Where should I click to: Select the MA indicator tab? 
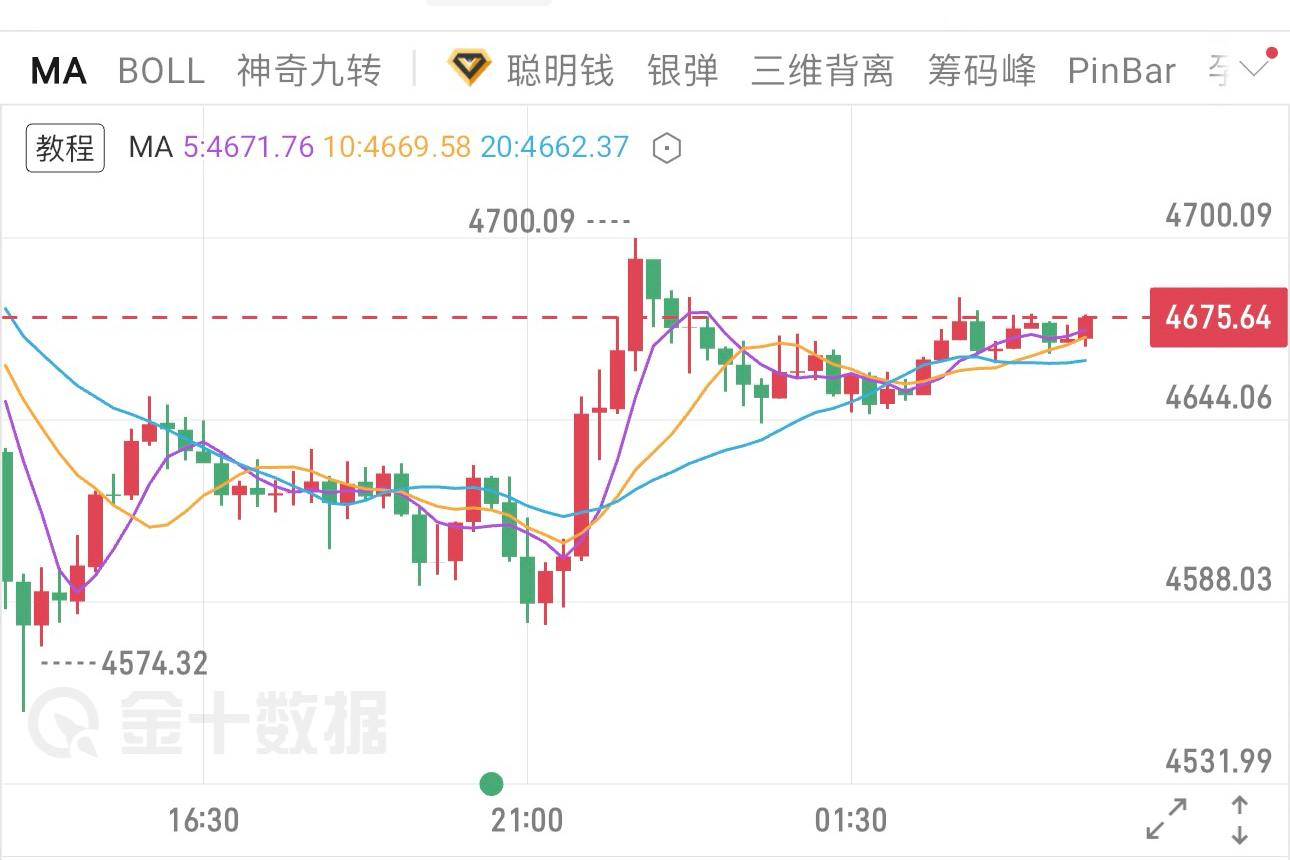58,71
